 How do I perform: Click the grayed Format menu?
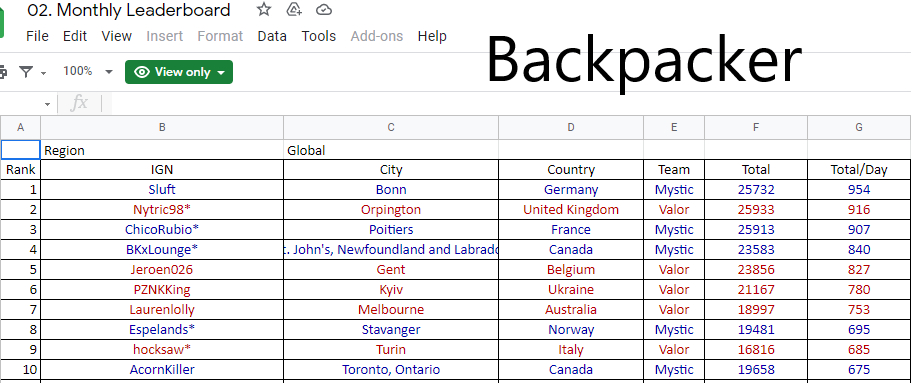(x=220, y=36)
